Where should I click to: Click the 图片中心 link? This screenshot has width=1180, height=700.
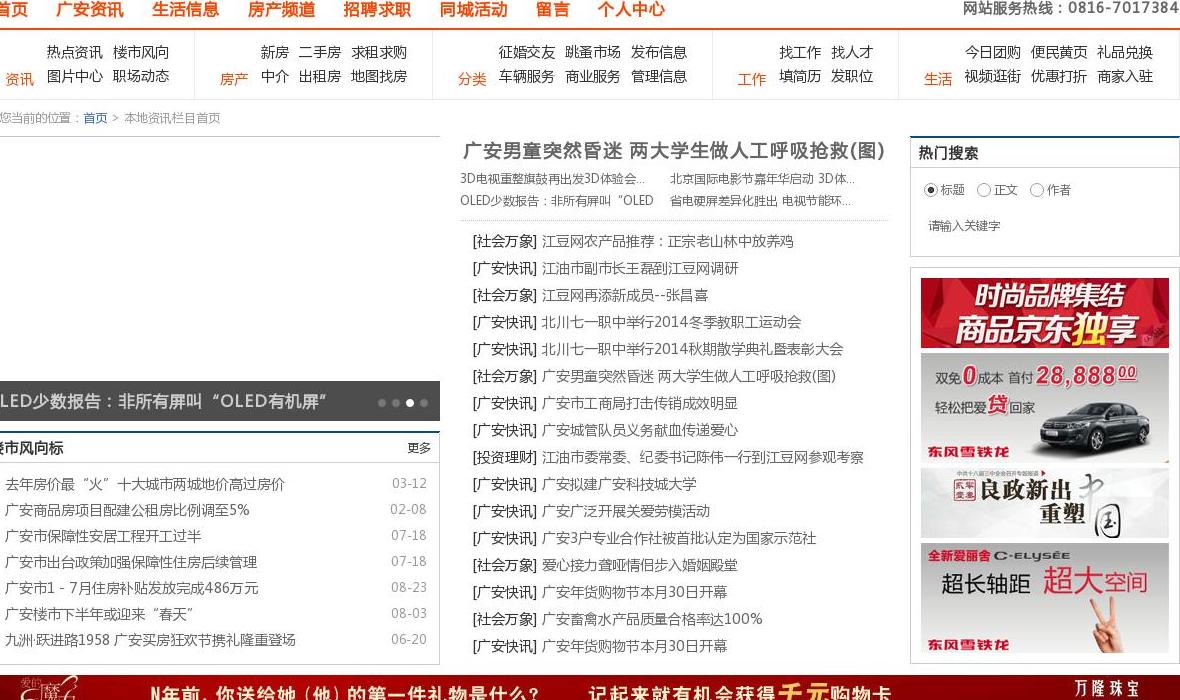coord(75,77)
